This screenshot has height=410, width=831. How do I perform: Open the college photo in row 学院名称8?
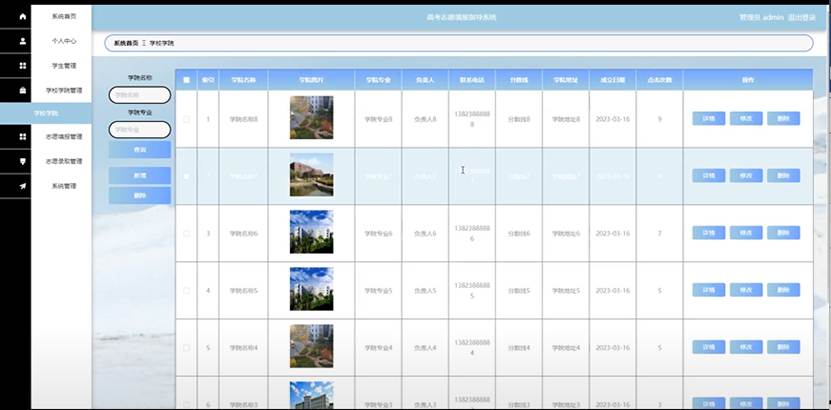[x=312, y=118]
